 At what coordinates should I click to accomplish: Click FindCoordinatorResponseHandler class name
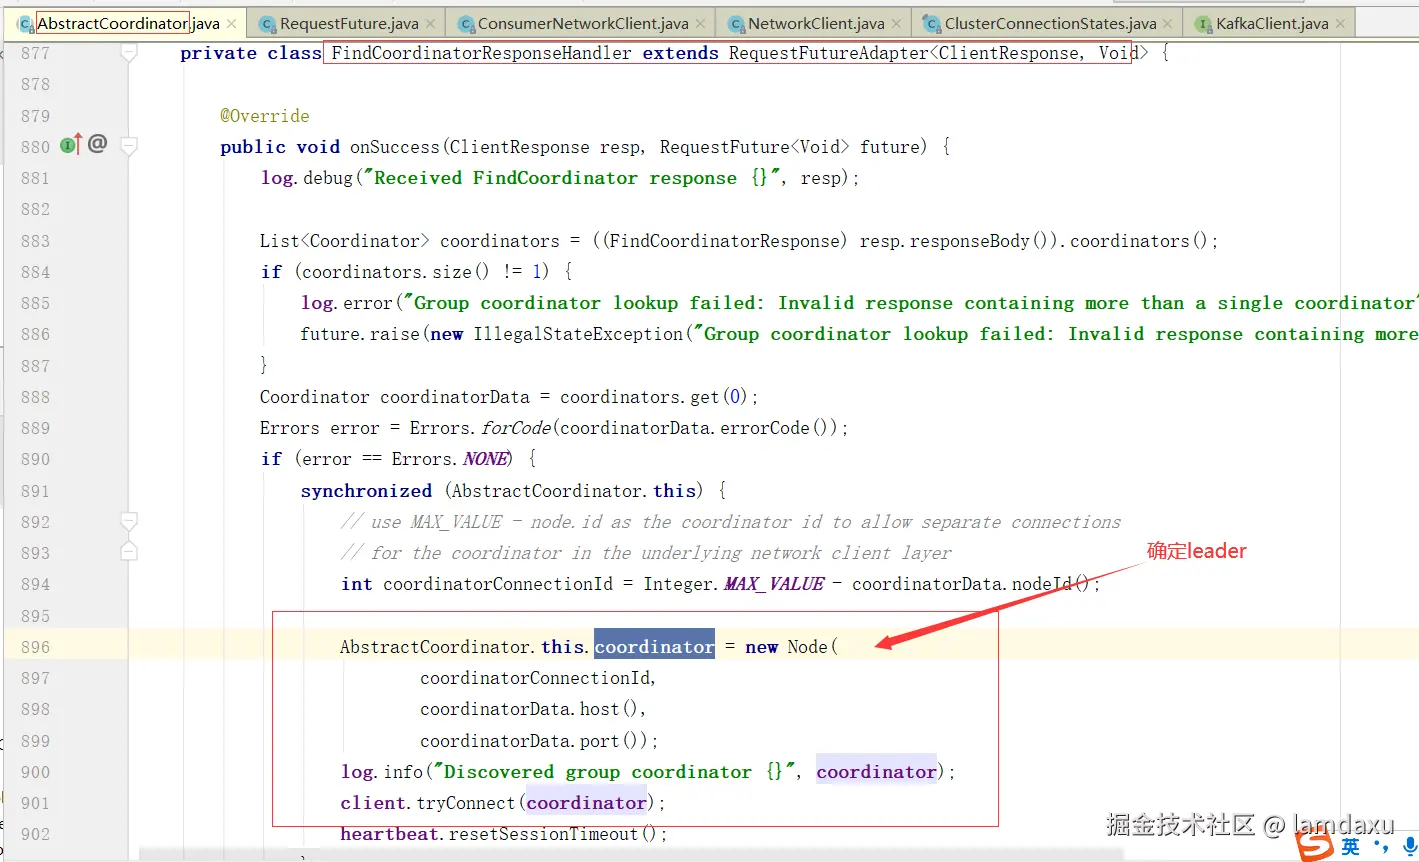pyautogui.click(x=481, y=53)
